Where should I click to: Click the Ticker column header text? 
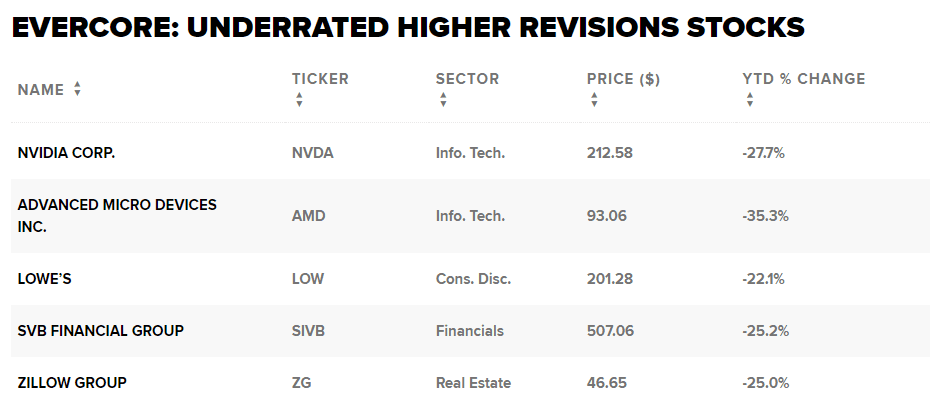pos(320,79)
